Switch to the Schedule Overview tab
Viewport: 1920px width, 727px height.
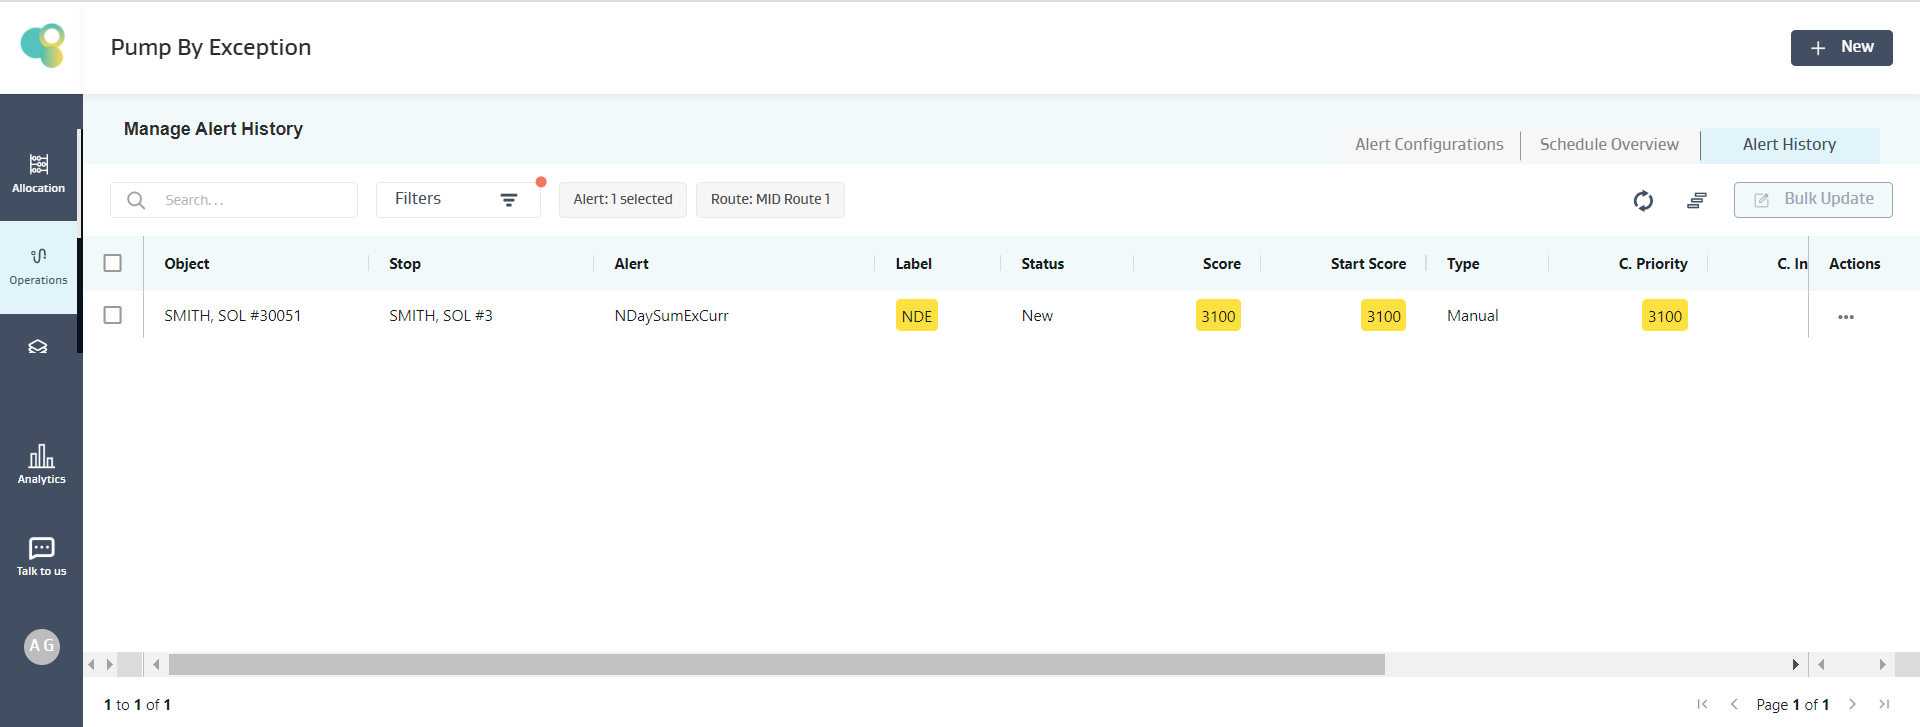[x=1608, y=144]
